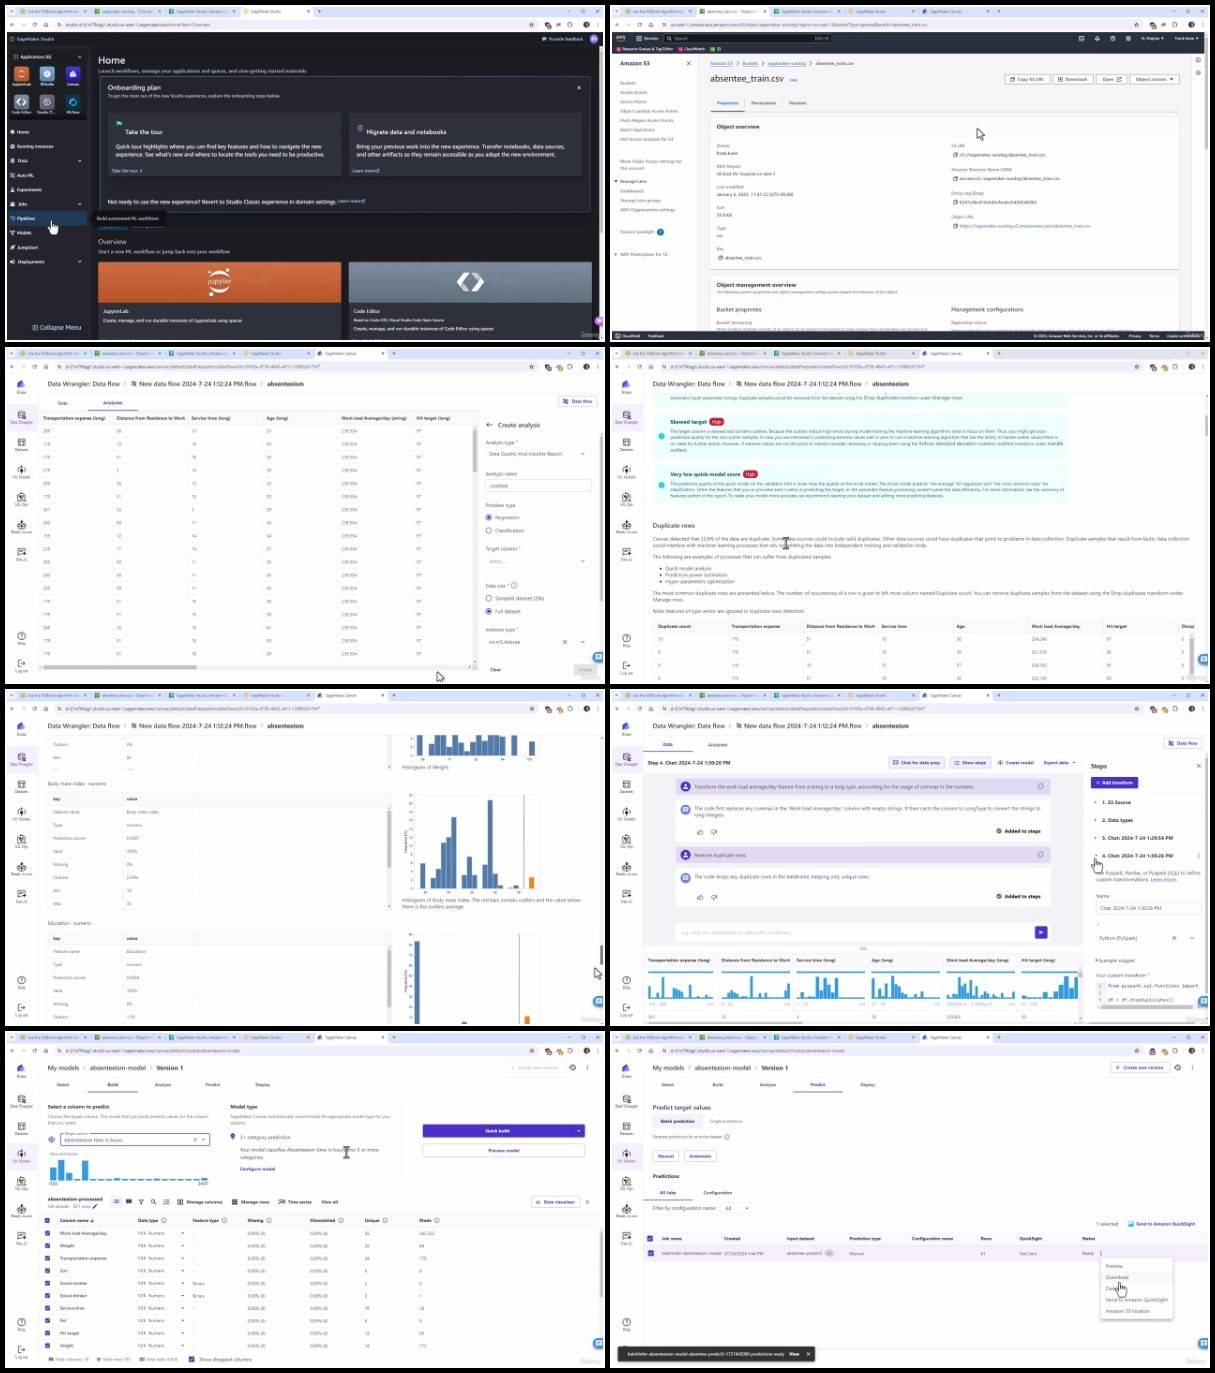This screenshot has height=1373, width=1215.
Task: Open Object actions dropdown on S3 object page
Action: coord(1154,79)
